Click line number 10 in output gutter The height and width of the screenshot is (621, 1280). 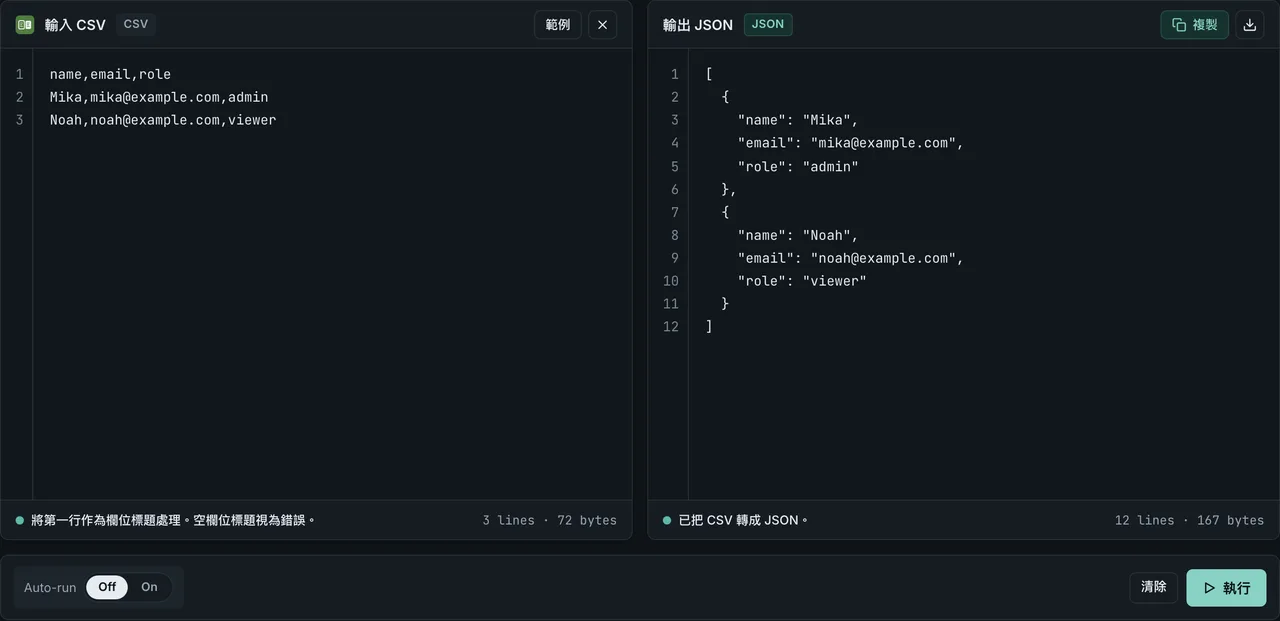pyautogui.click(x=671, y=281)
